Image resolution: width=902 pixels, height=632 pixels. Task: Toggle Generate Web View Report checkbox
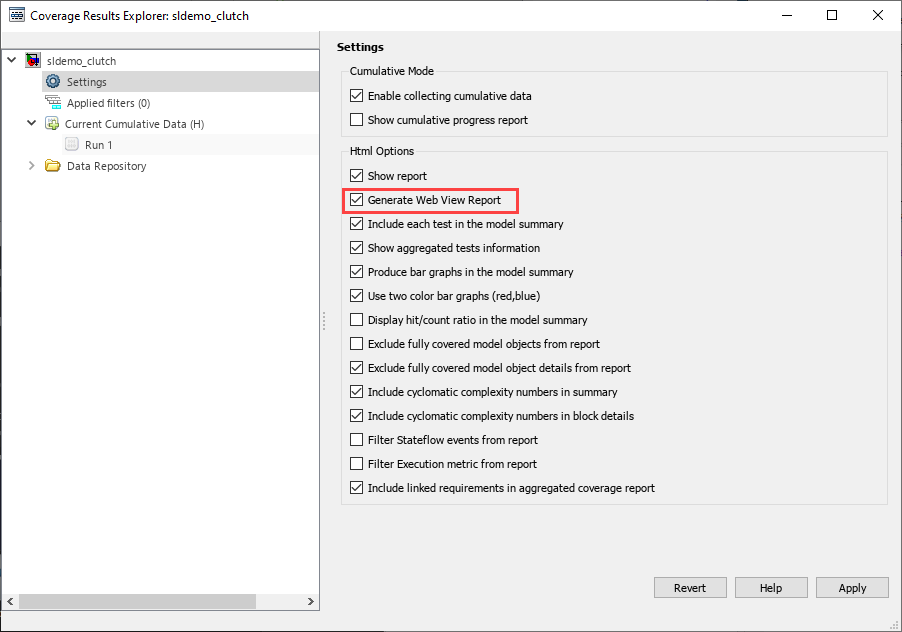[357, 200]
